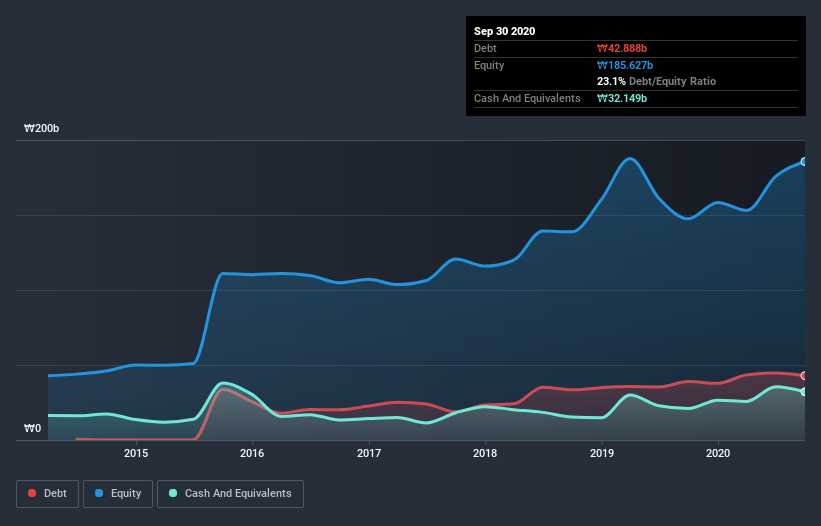Select the 2016 x-axis label
821x526 pixels.
point(252,453)
